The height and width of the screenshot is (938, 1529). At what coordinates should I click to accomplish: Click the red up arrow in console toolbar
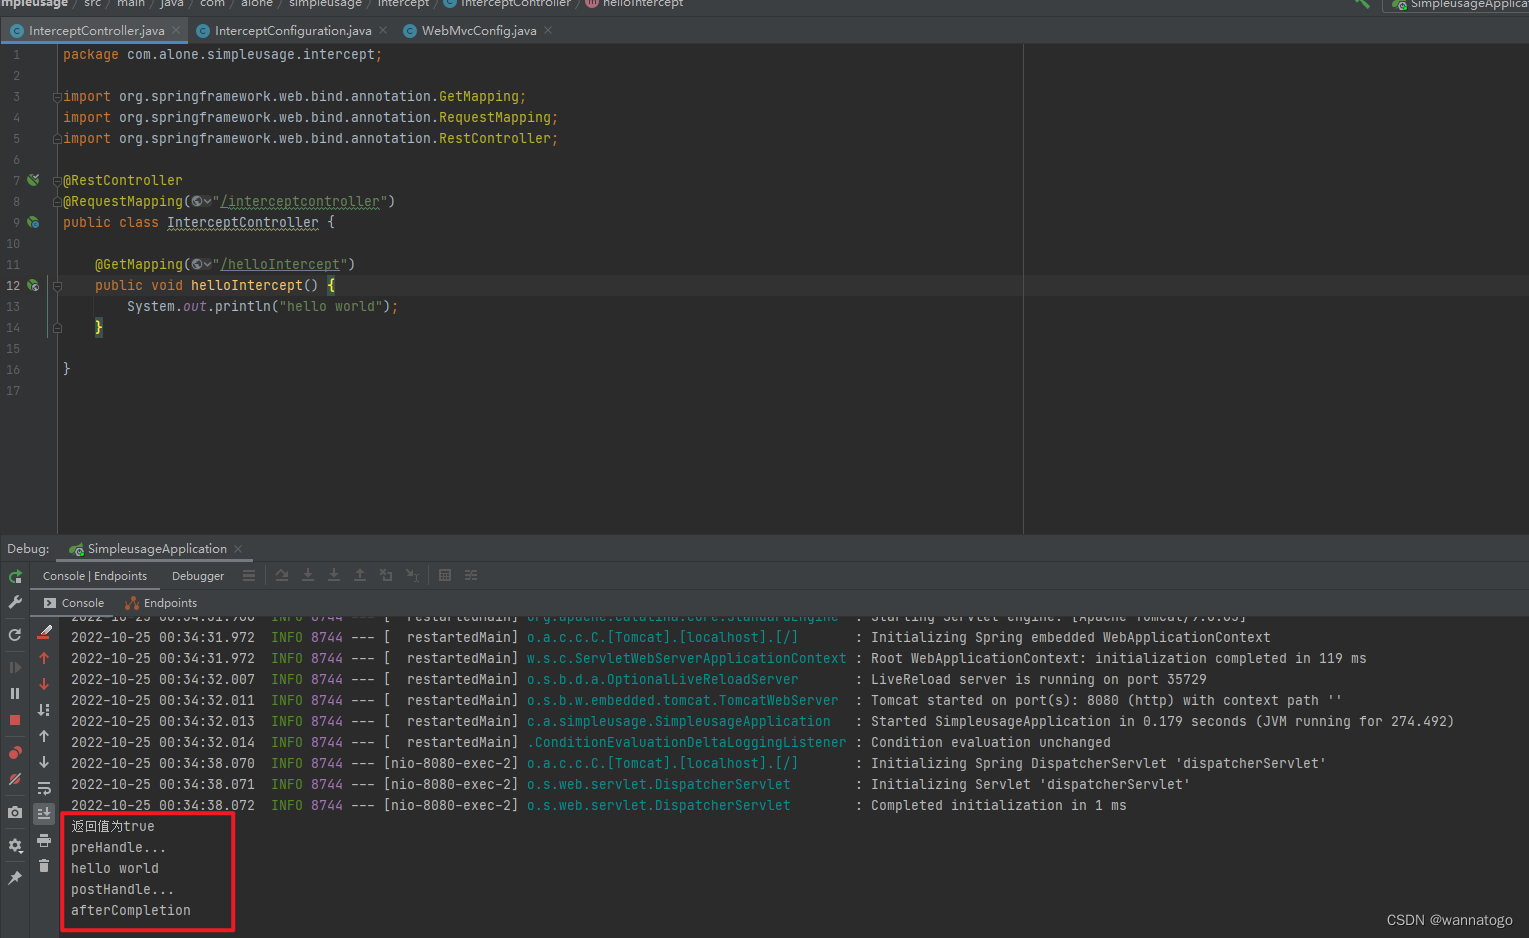(44, 658)
